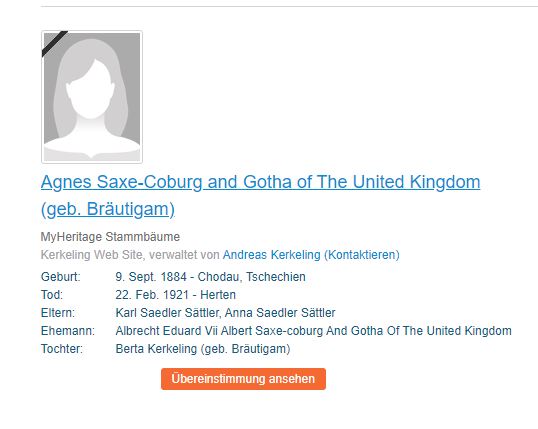Viewport: 538px width, 429px height.
Task: Click husband name Albrecht Eduard Vii Albert
Action: (x=184, y=331)
